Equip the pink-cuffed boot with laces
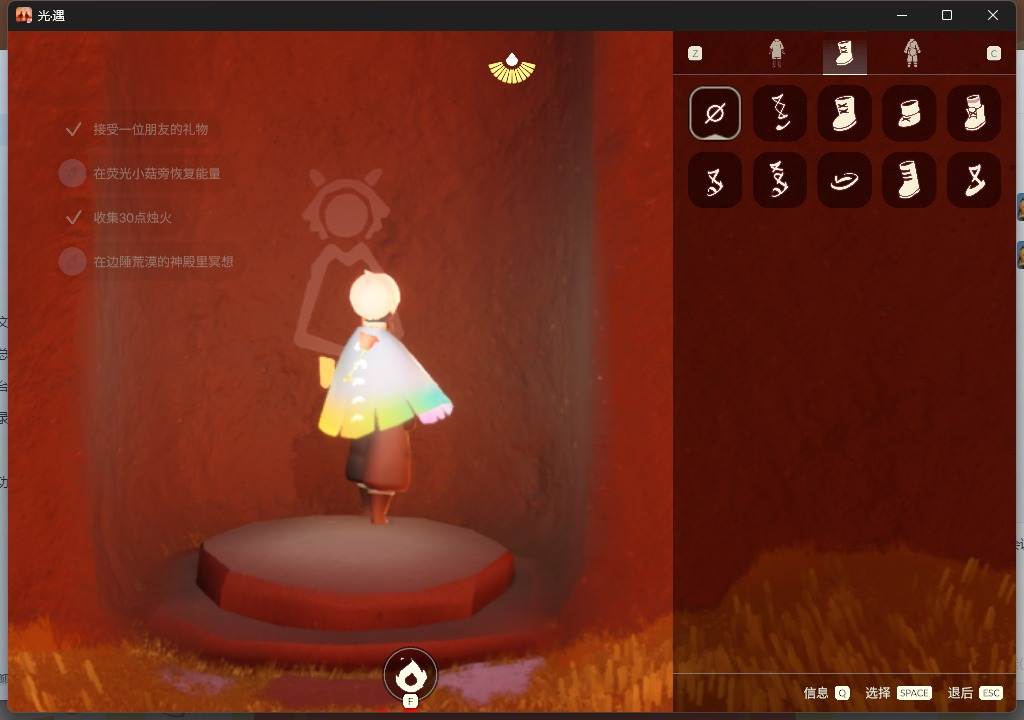Screen dimensions: 1024x720 [973, 113]
